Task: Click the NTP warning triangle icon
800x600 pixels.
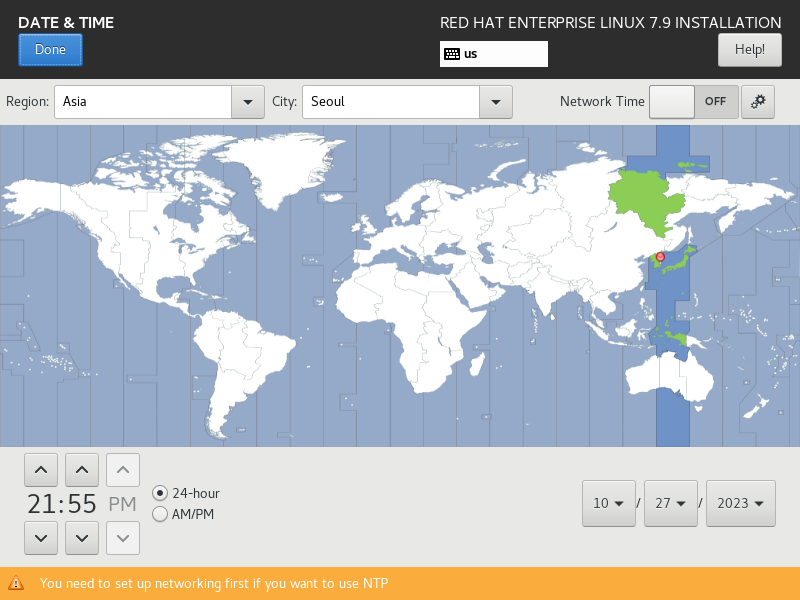Action: 16,583
